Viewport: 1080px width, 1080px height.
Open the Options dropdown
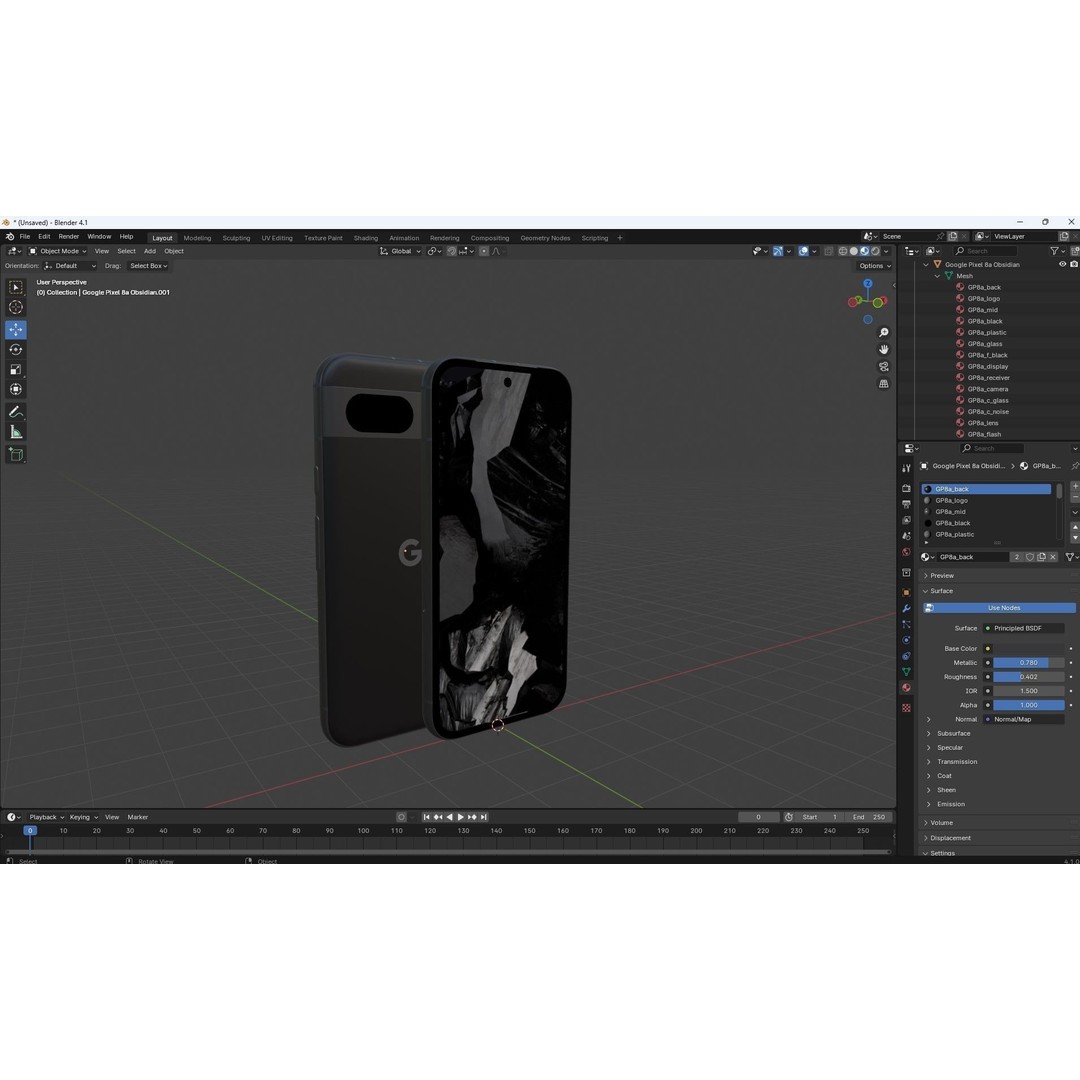(874, 266)
